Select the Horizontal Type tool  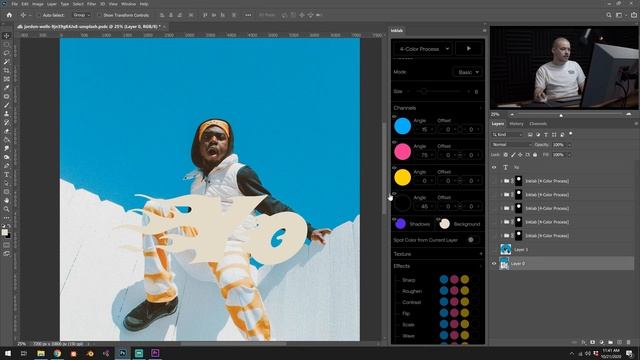(x=6, y=175)
